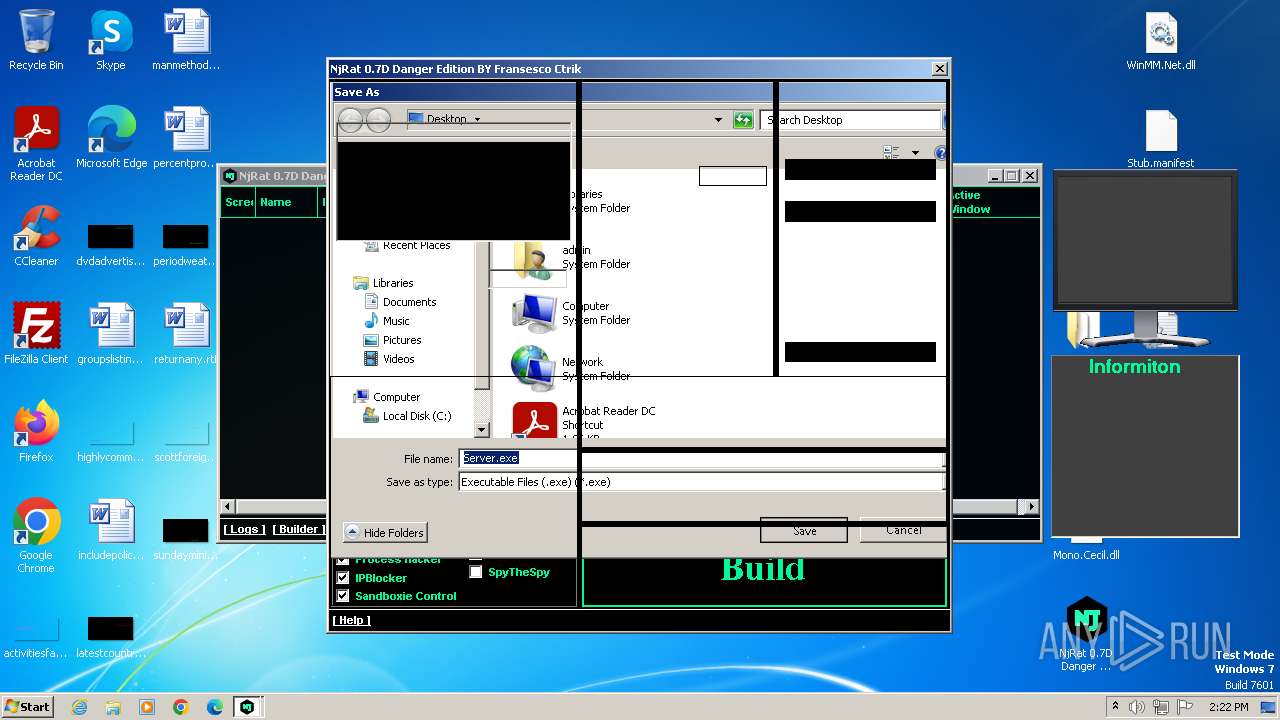Viewport: 1280px width, 720px height.
Task: Select the groupslistin Word document icon
Action: [x=111, y=334]
